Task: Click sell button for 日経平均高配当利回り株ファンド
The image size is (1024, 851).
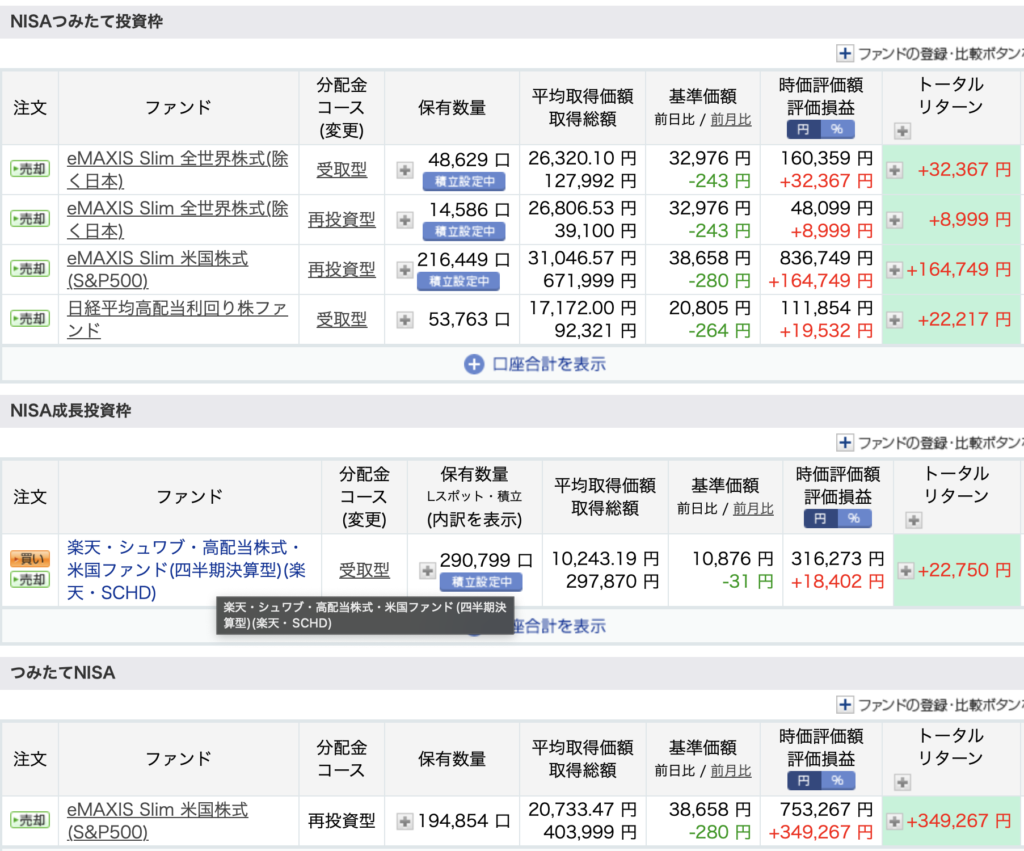Action: (x=30, y=319)
